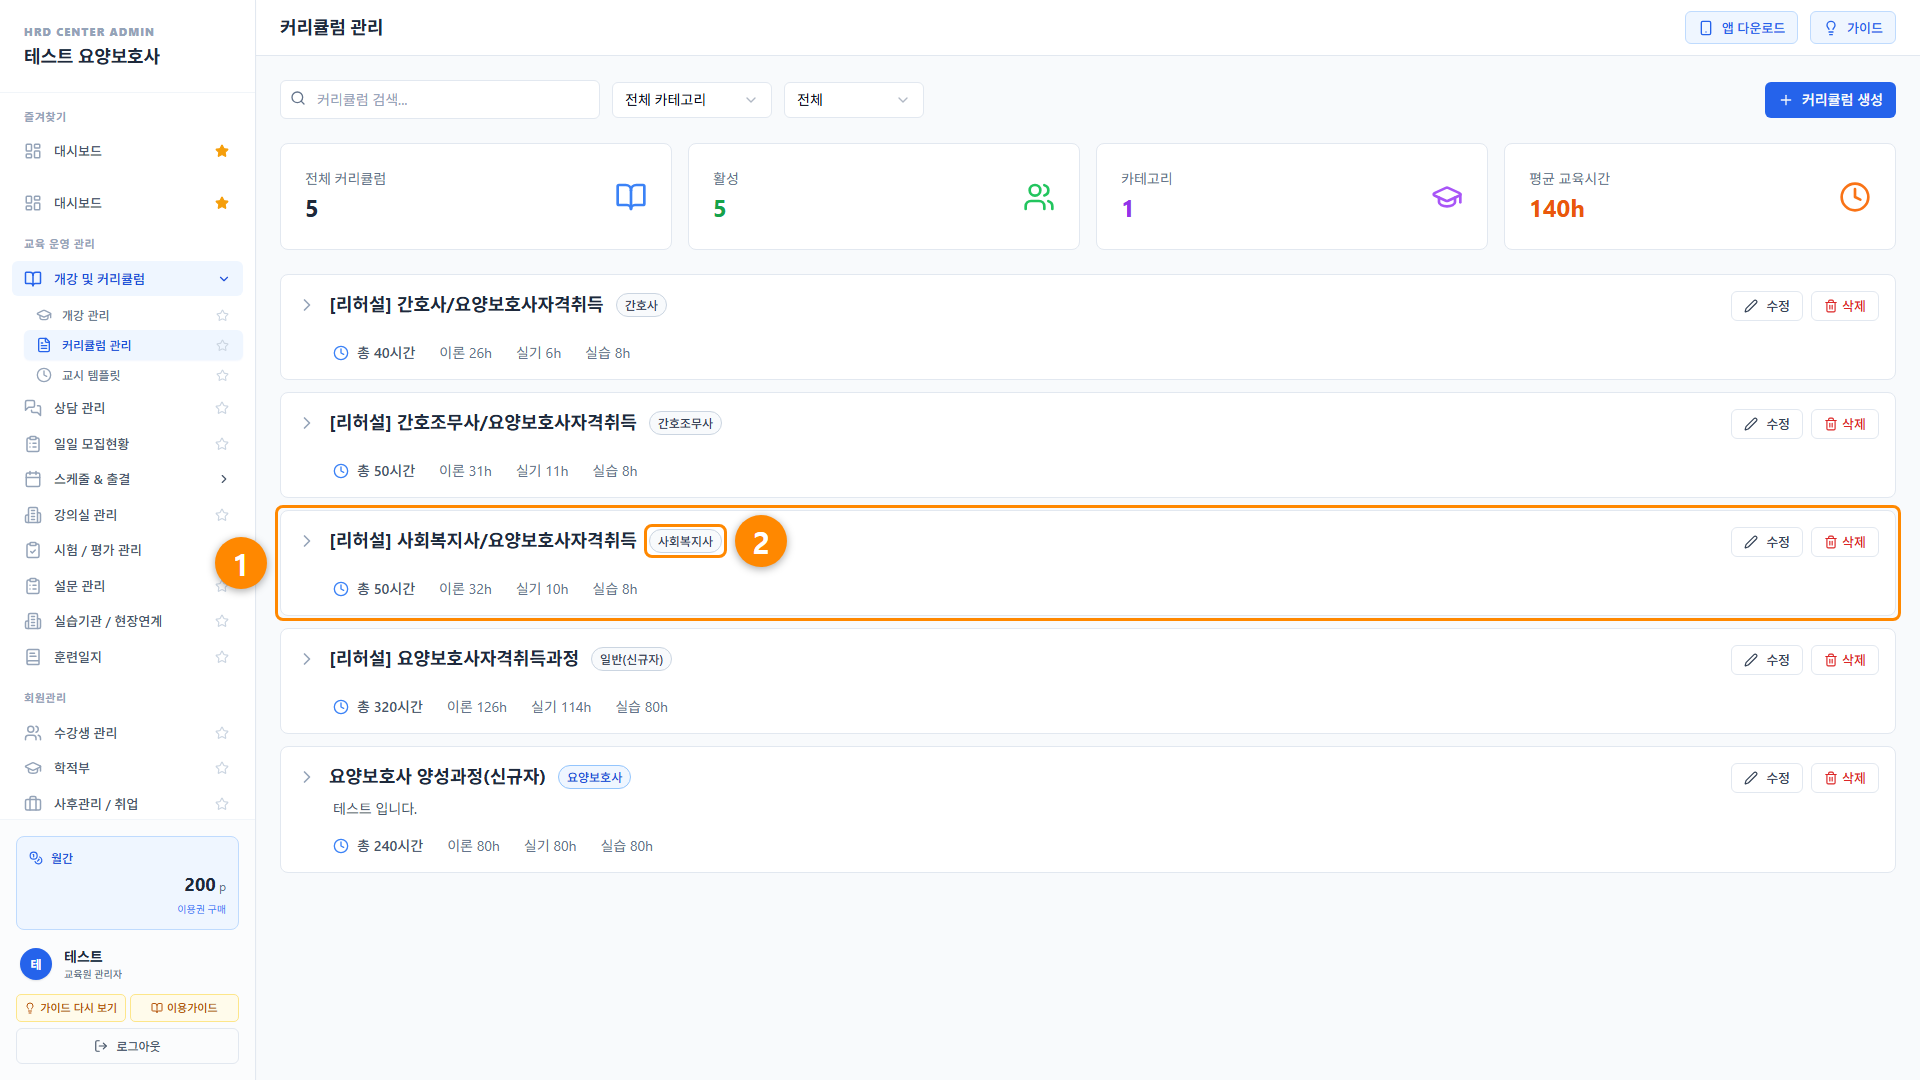Open the 전체 status filter dropdown
Image resolution: width=1920 pixels, height=1080 pixels.
pos(853,100)
